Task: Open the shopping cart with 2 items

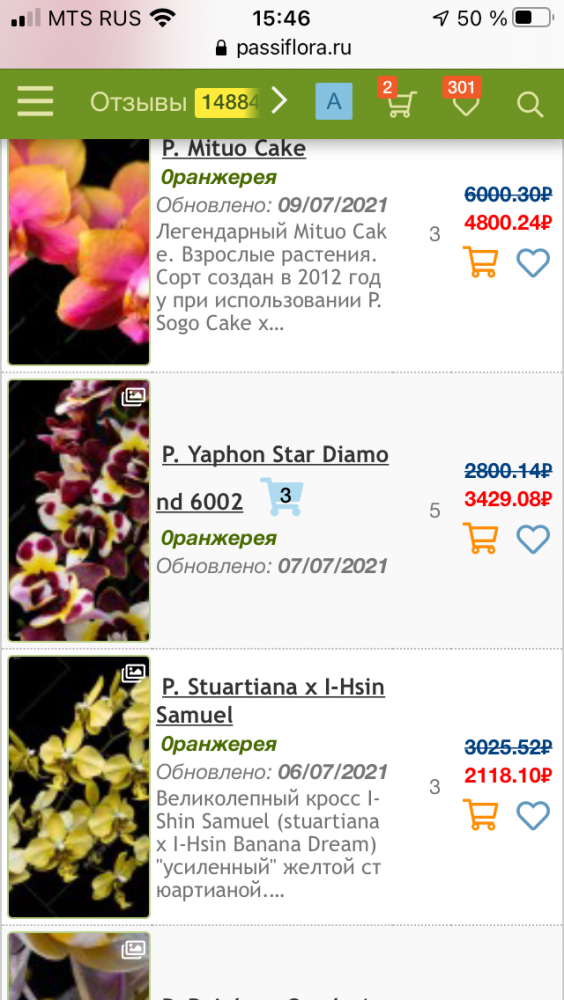Action: click(402, 104)
